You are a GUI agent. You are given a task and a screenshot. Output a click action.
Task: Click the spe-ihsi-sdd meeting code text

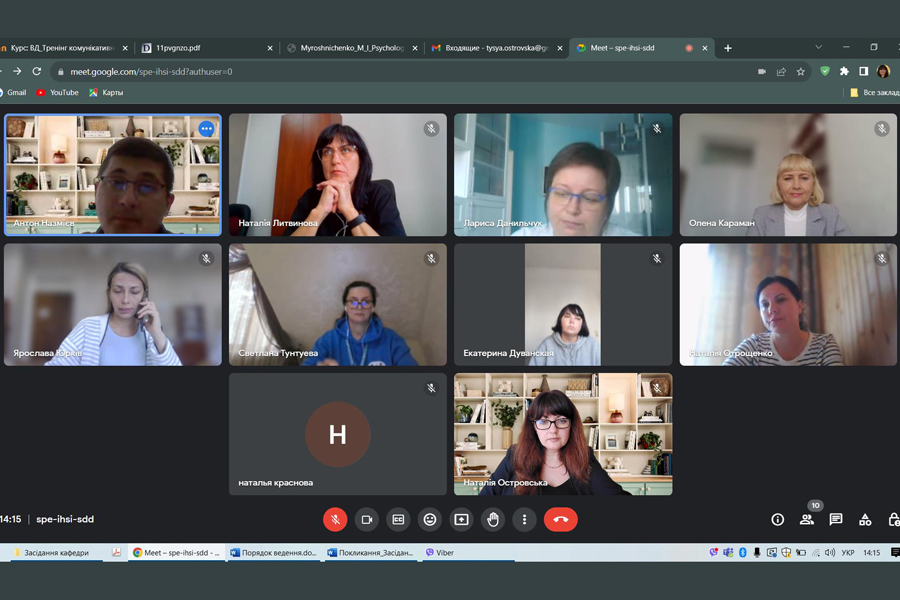pos(65,519)
